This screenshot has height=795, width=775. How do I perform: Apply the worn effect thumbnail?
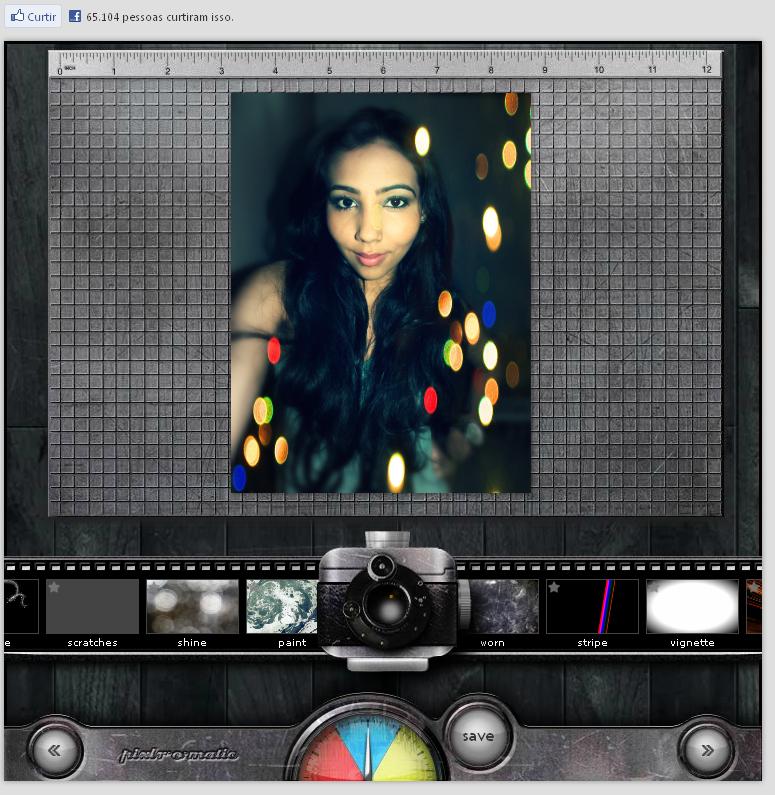click(x=502, y=606)
